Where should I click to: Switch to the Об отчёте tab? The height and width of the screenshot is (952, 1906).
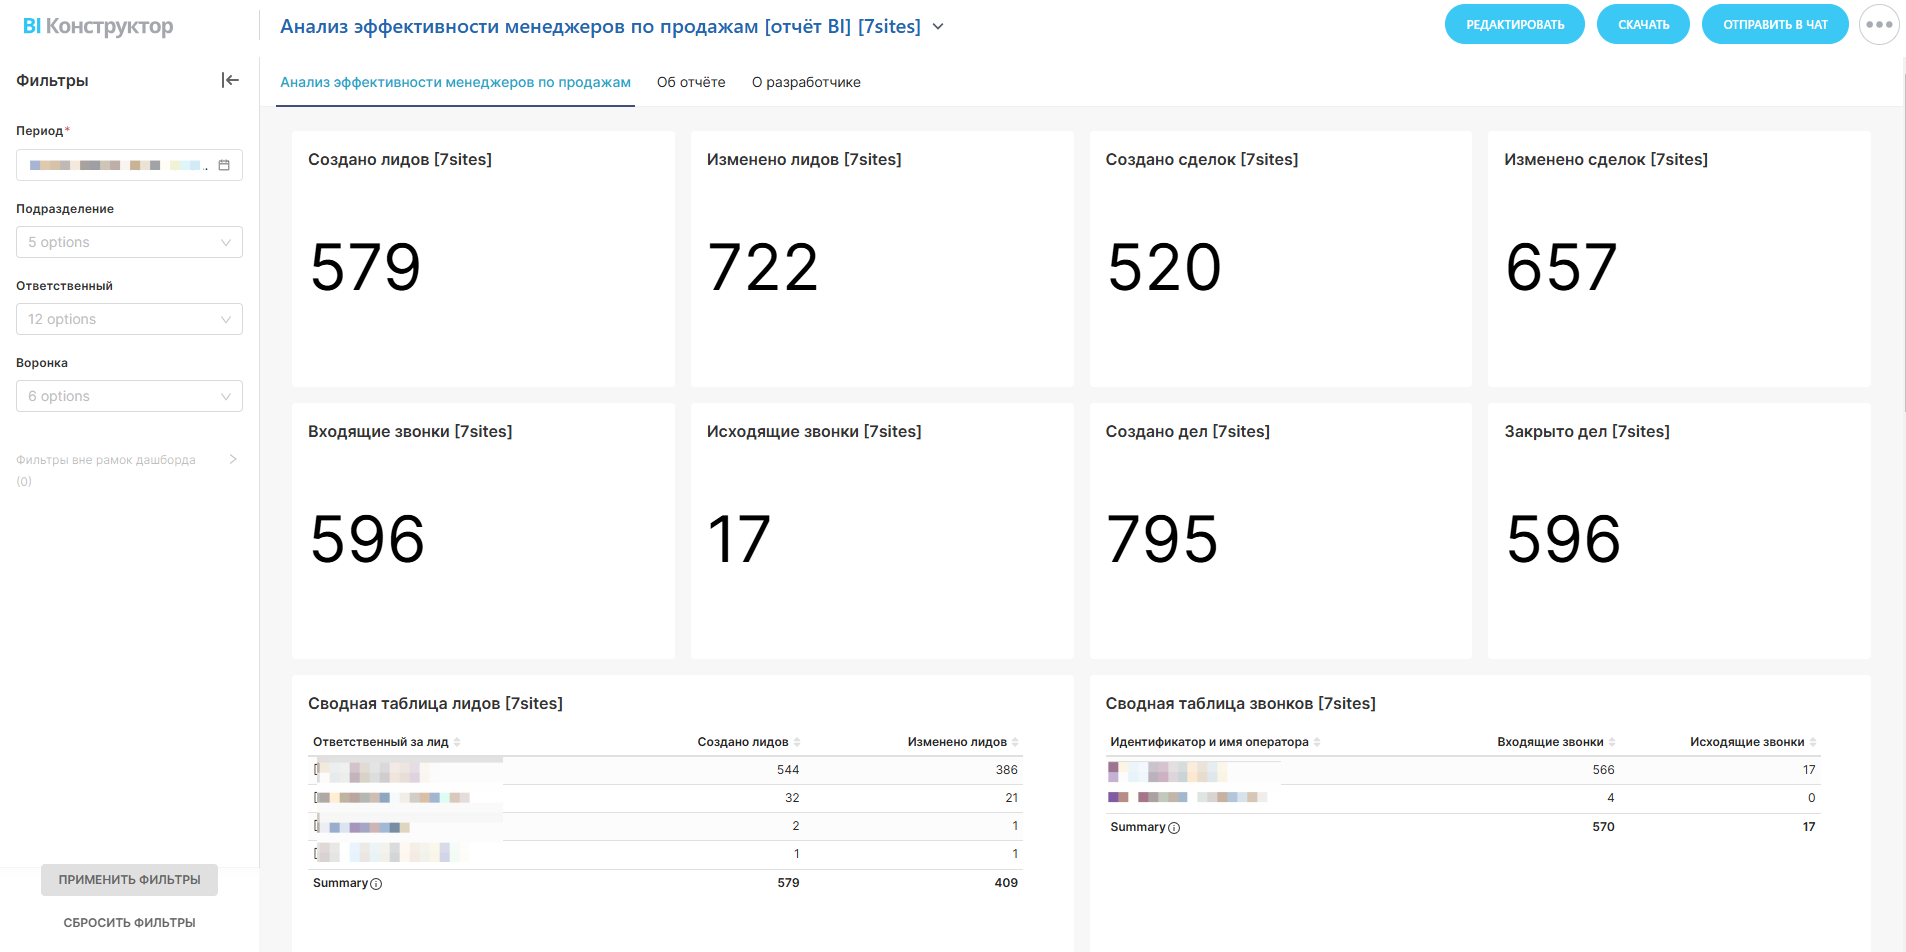tap(691, 82)
